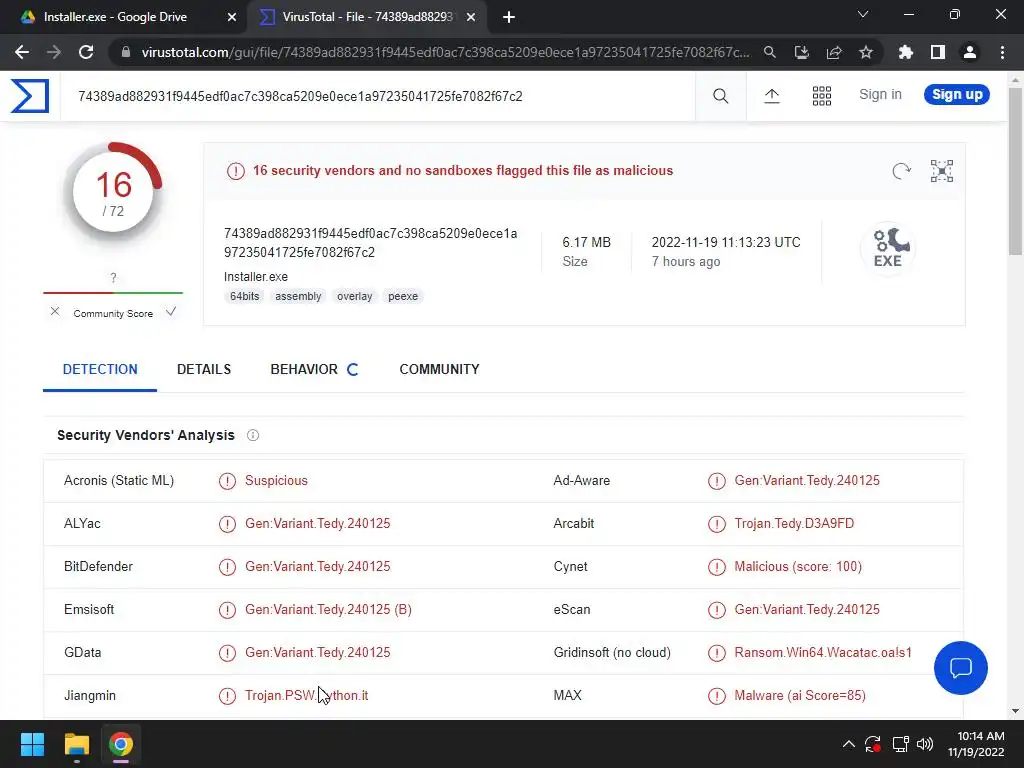Click the volume icon in system tray
The width and height of the screenshot is (1024, 768).
pyautogui.click(x=925, y=744)
